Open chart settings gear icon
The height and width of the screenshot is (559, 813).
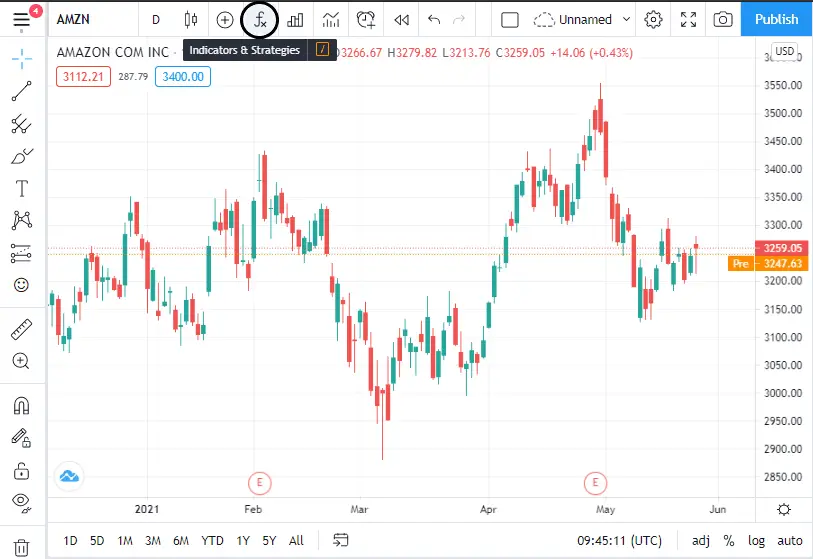click(653, 20)
